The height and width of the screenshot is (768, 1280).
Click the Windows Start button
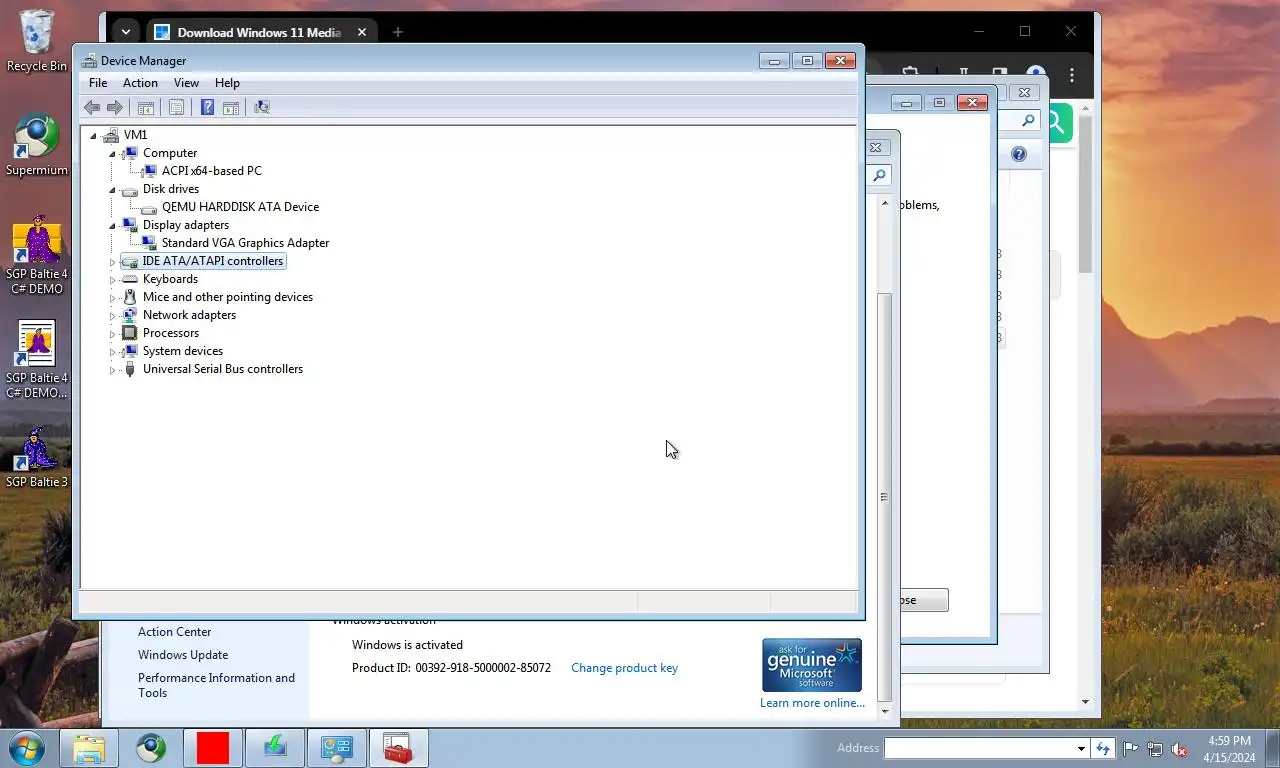(x=27, y=748)
